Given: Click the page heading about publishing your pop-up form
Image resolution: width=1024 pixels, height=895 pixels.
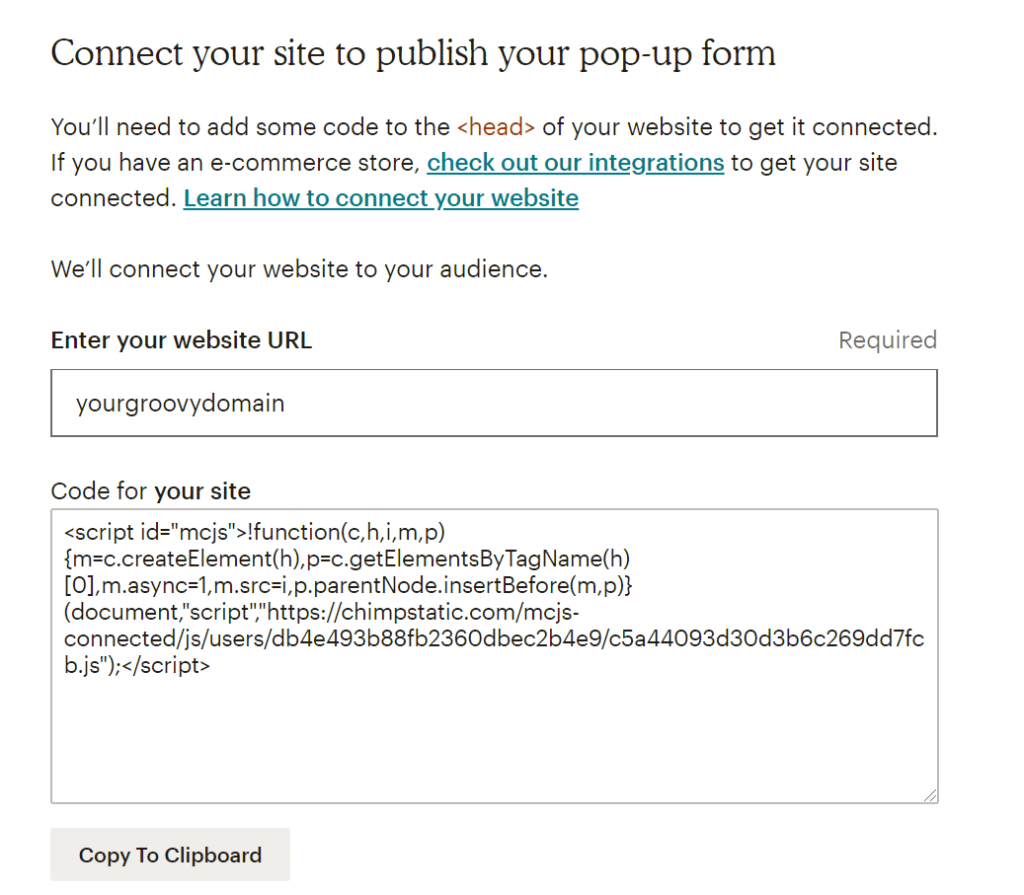Looking at the screenshot, I should point(413,53).
